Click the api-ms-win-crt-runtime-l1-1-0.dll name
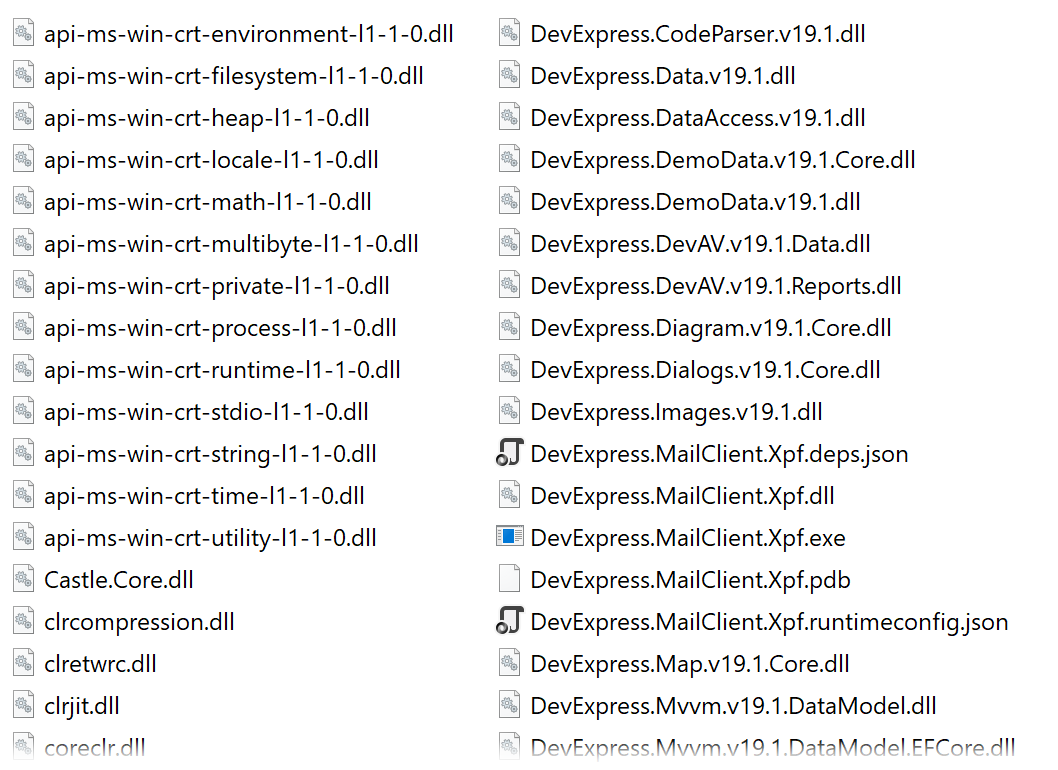This screenshot has height=770, width=1058. click(222, 370)
